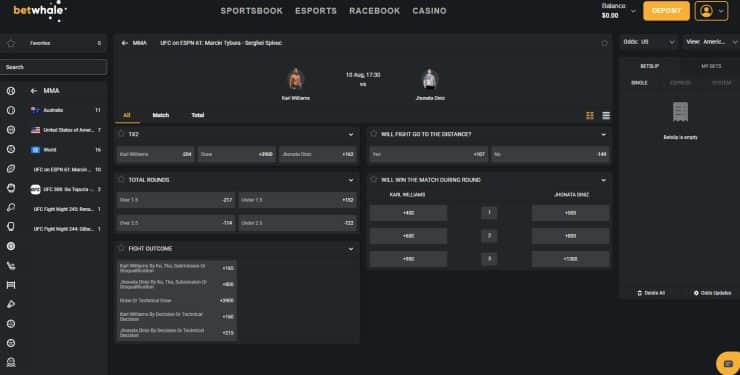Open the Favorites star in sidebar
Screen dimensions: 740x375
[11, 43]
